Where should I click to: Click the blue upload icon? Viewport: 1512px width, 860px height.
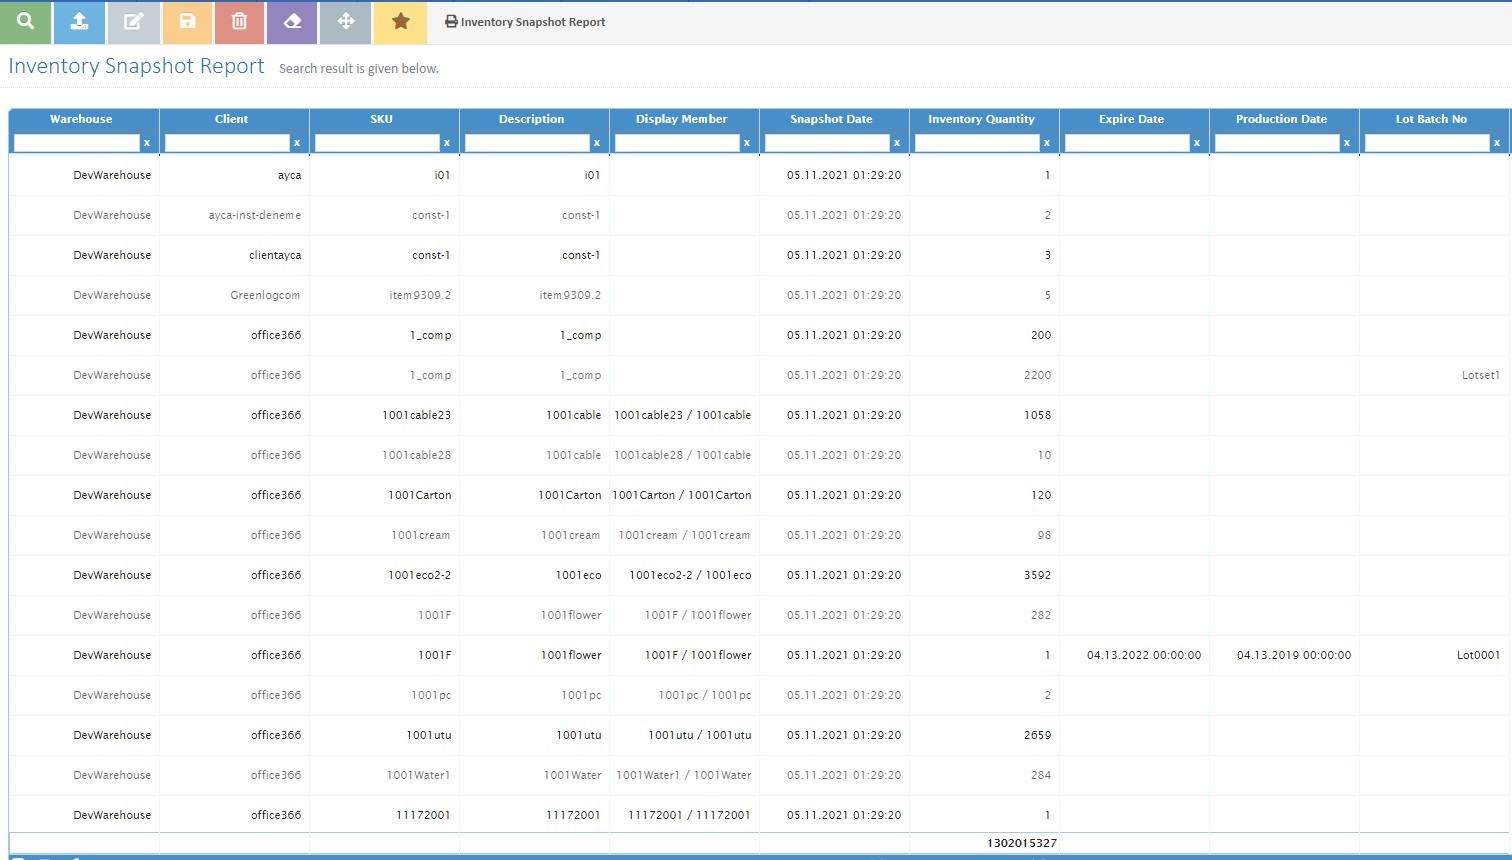coord(79,22)
